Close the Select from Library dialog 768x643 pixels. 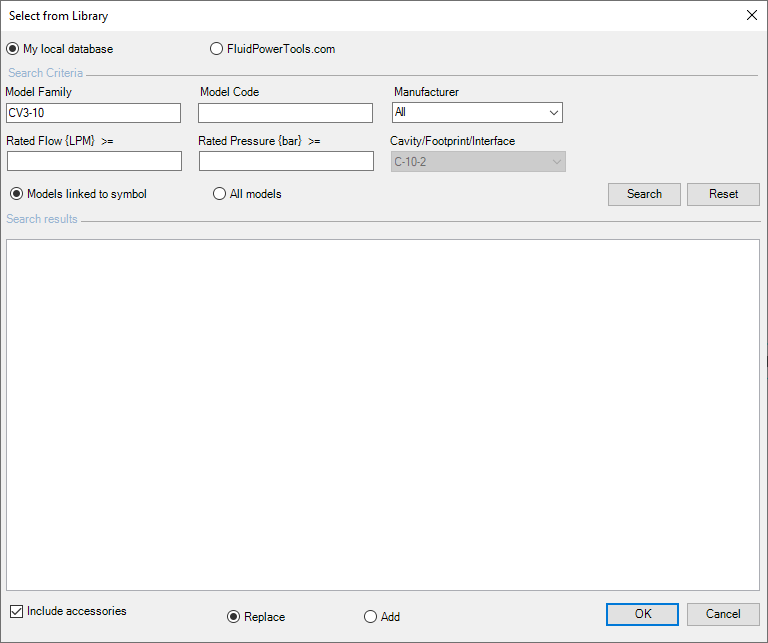751,15
